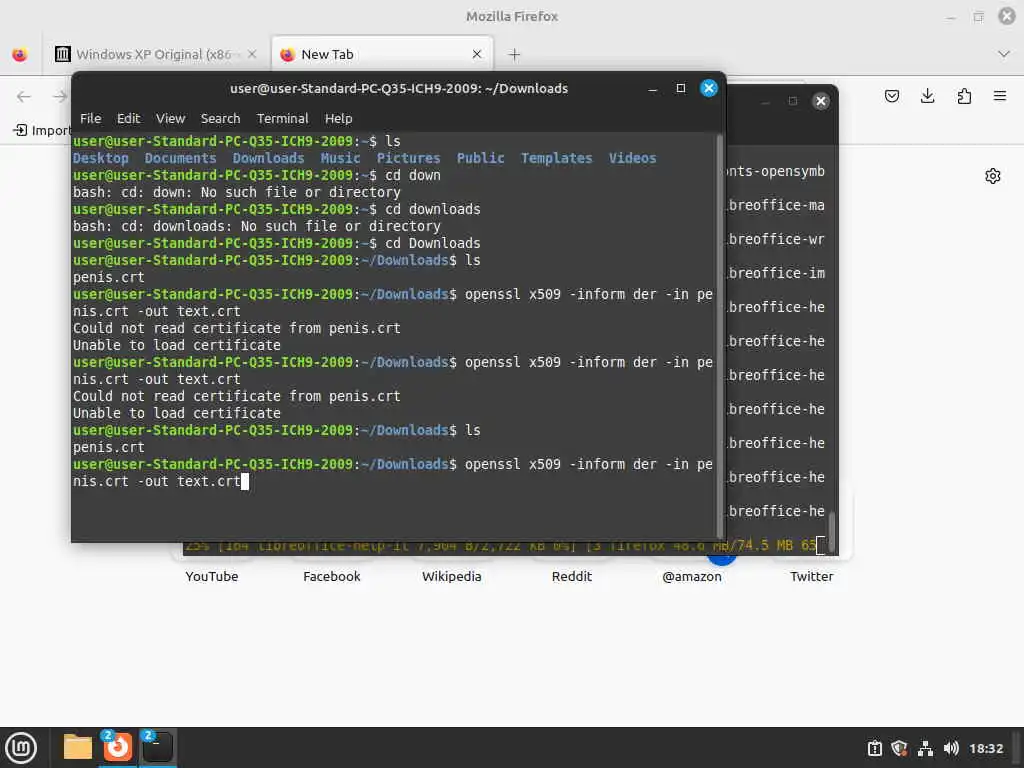Maximize the Downloads terminal window
This screenshot has width=1024, height=768.
click(x=680, y=88)
